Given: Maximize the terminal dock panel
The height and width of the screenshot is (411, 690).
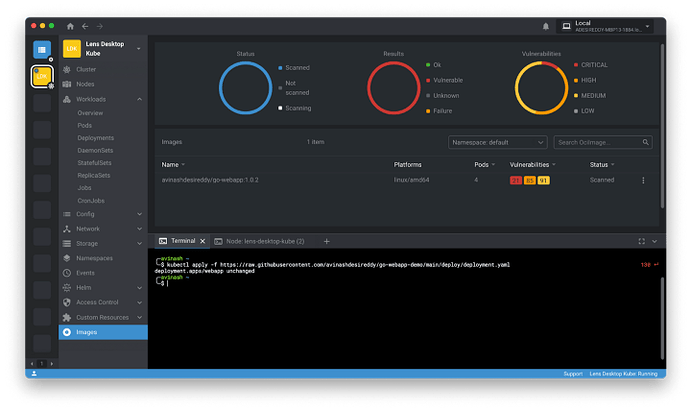Looking at the screenshot, I should [640, 241].
